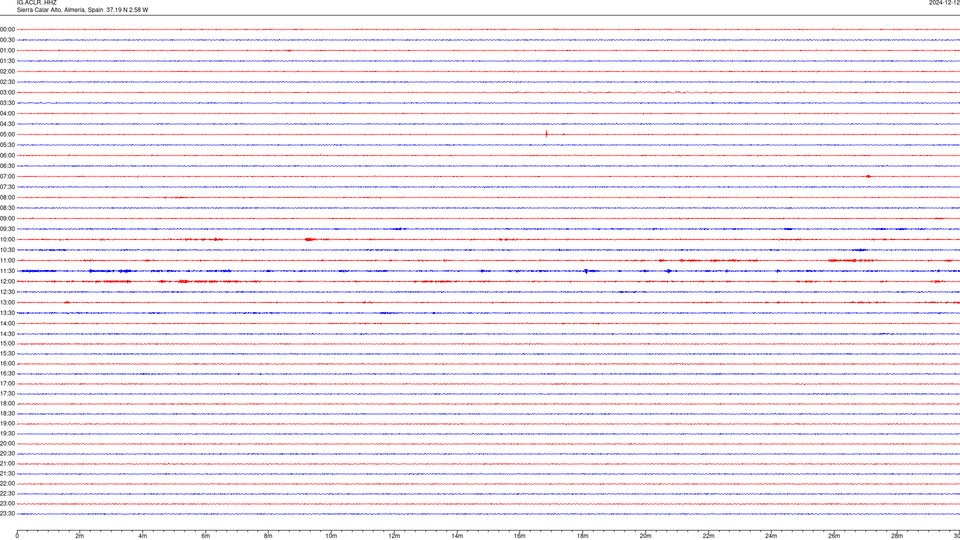Image resolution: width=960 pixels, height=540 pixels.
Task: Click the '20:30' row label
Action: pyautogui.click(x=7, y=454)
